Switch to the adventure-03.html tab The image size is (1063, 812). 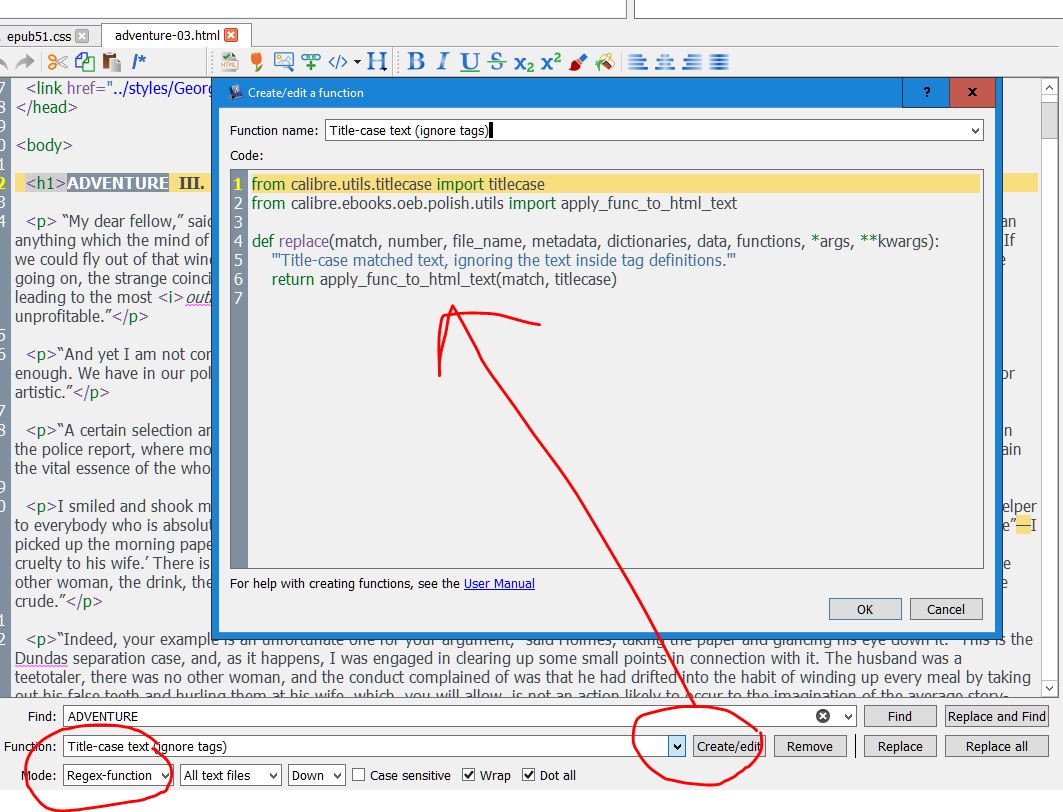click(167, 35)
